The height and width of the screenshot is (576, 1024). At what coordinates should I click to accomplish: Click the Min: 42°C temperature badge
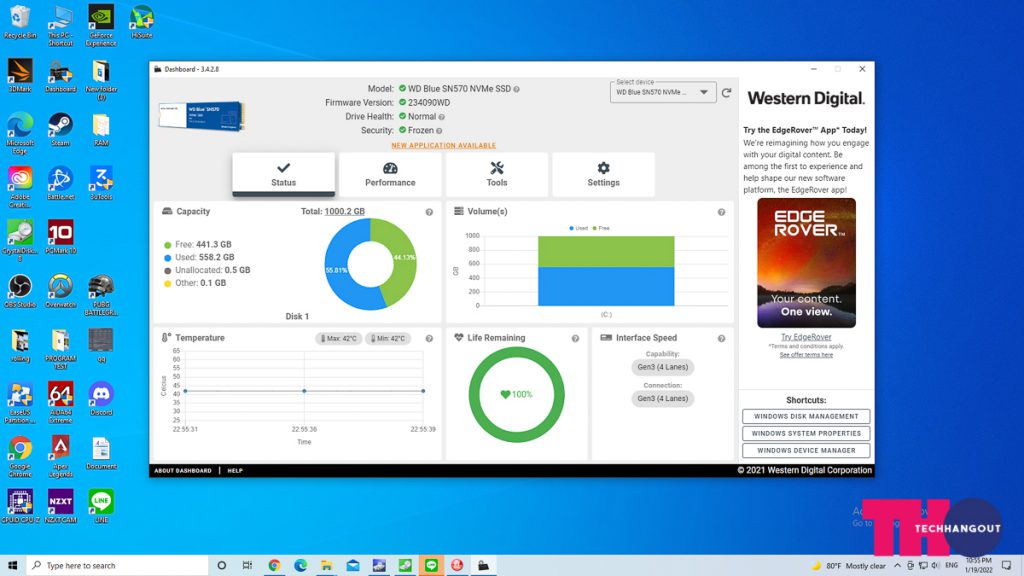click(x=388, y=338)
